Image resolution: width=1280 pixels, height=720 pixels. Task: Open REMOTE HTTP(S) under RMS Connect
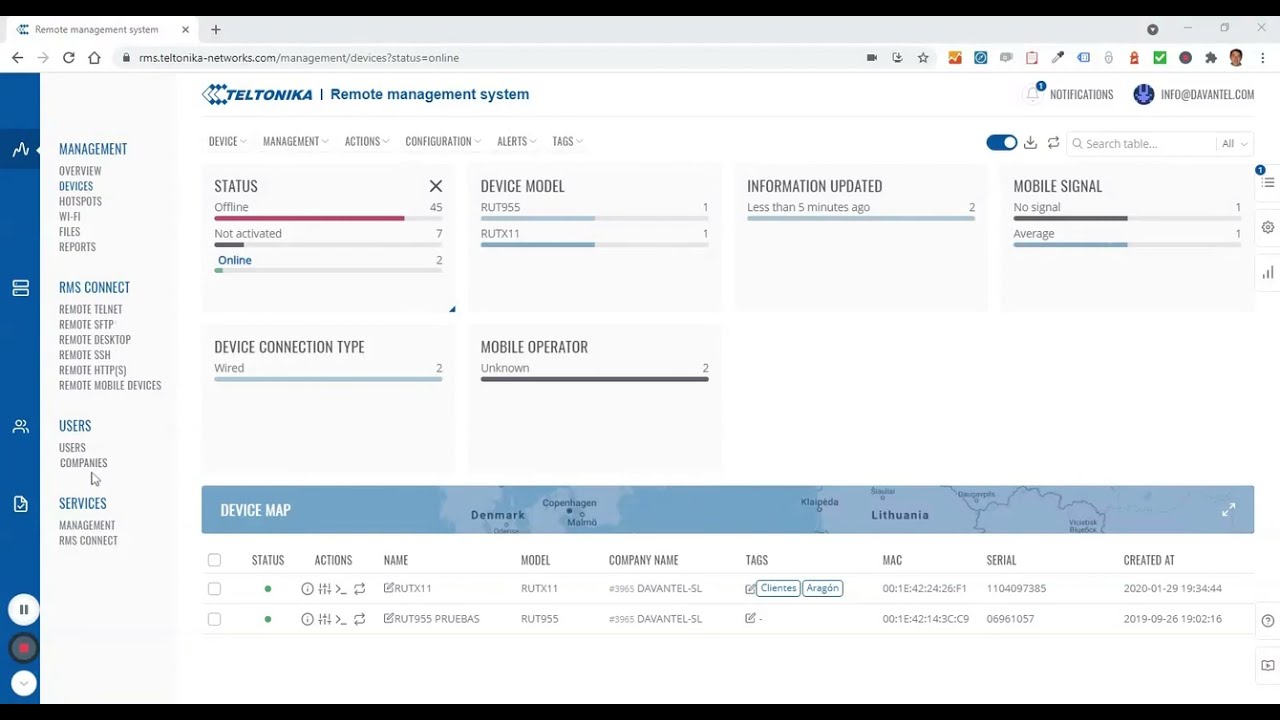point(93,370)
